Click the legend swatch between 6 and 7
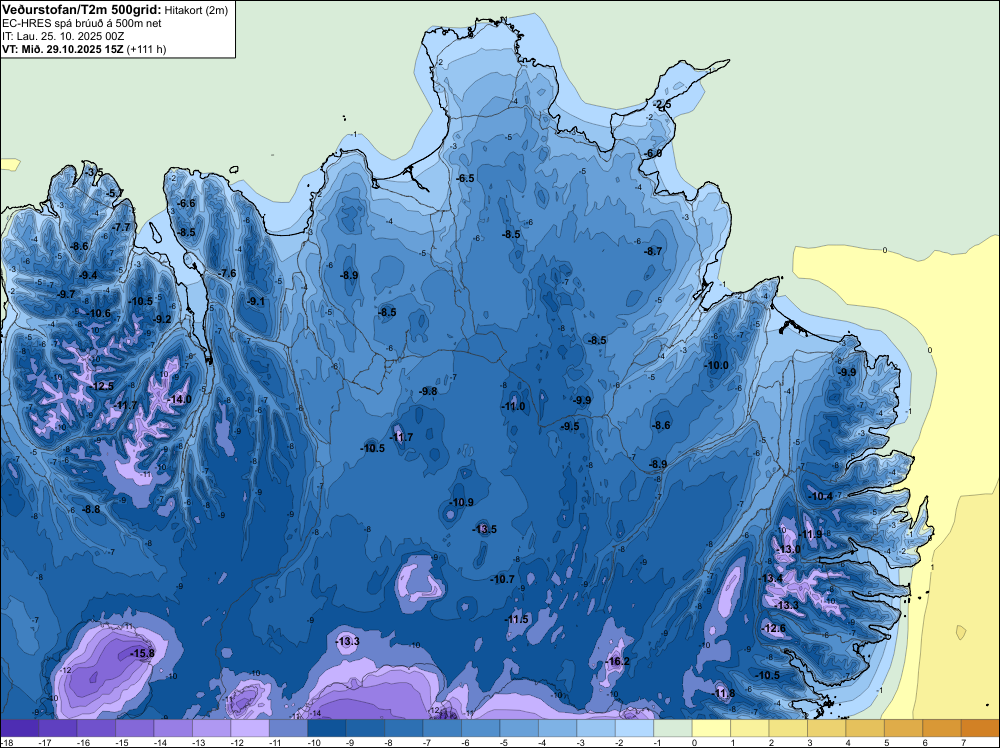Screen dimensions: 1000x748 point(942,728)
